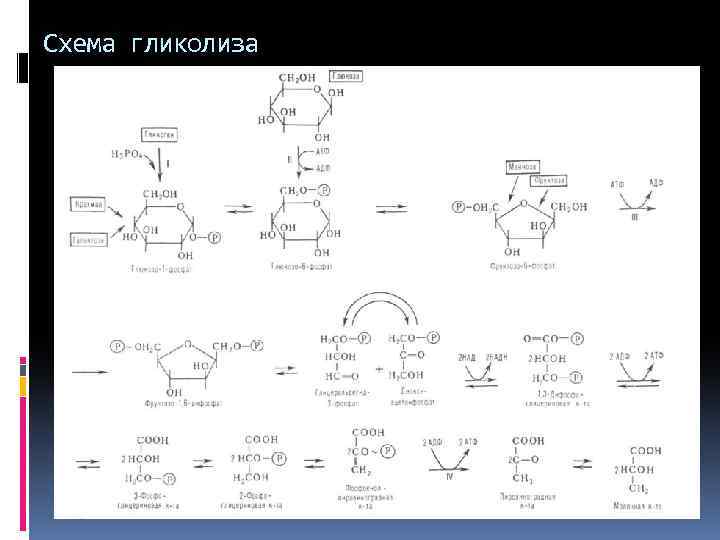Click the "Глюкозо-6-фосфат" caption

(x=301, y=266)
